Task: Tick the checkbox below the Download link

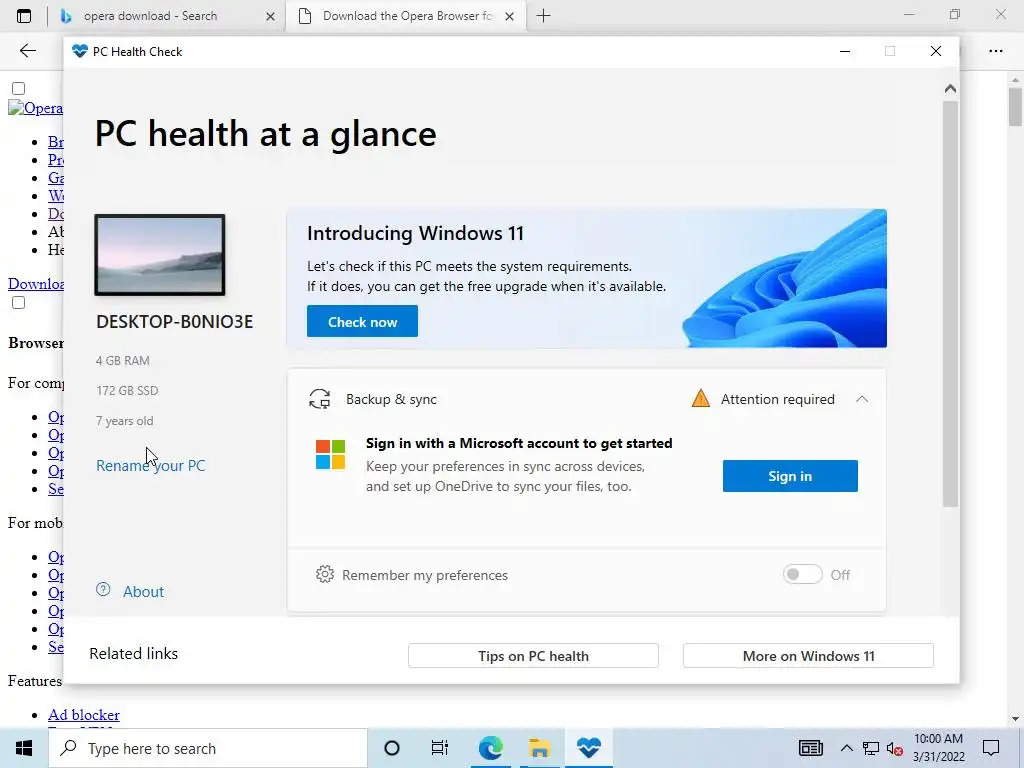Action: coord(18,302)
